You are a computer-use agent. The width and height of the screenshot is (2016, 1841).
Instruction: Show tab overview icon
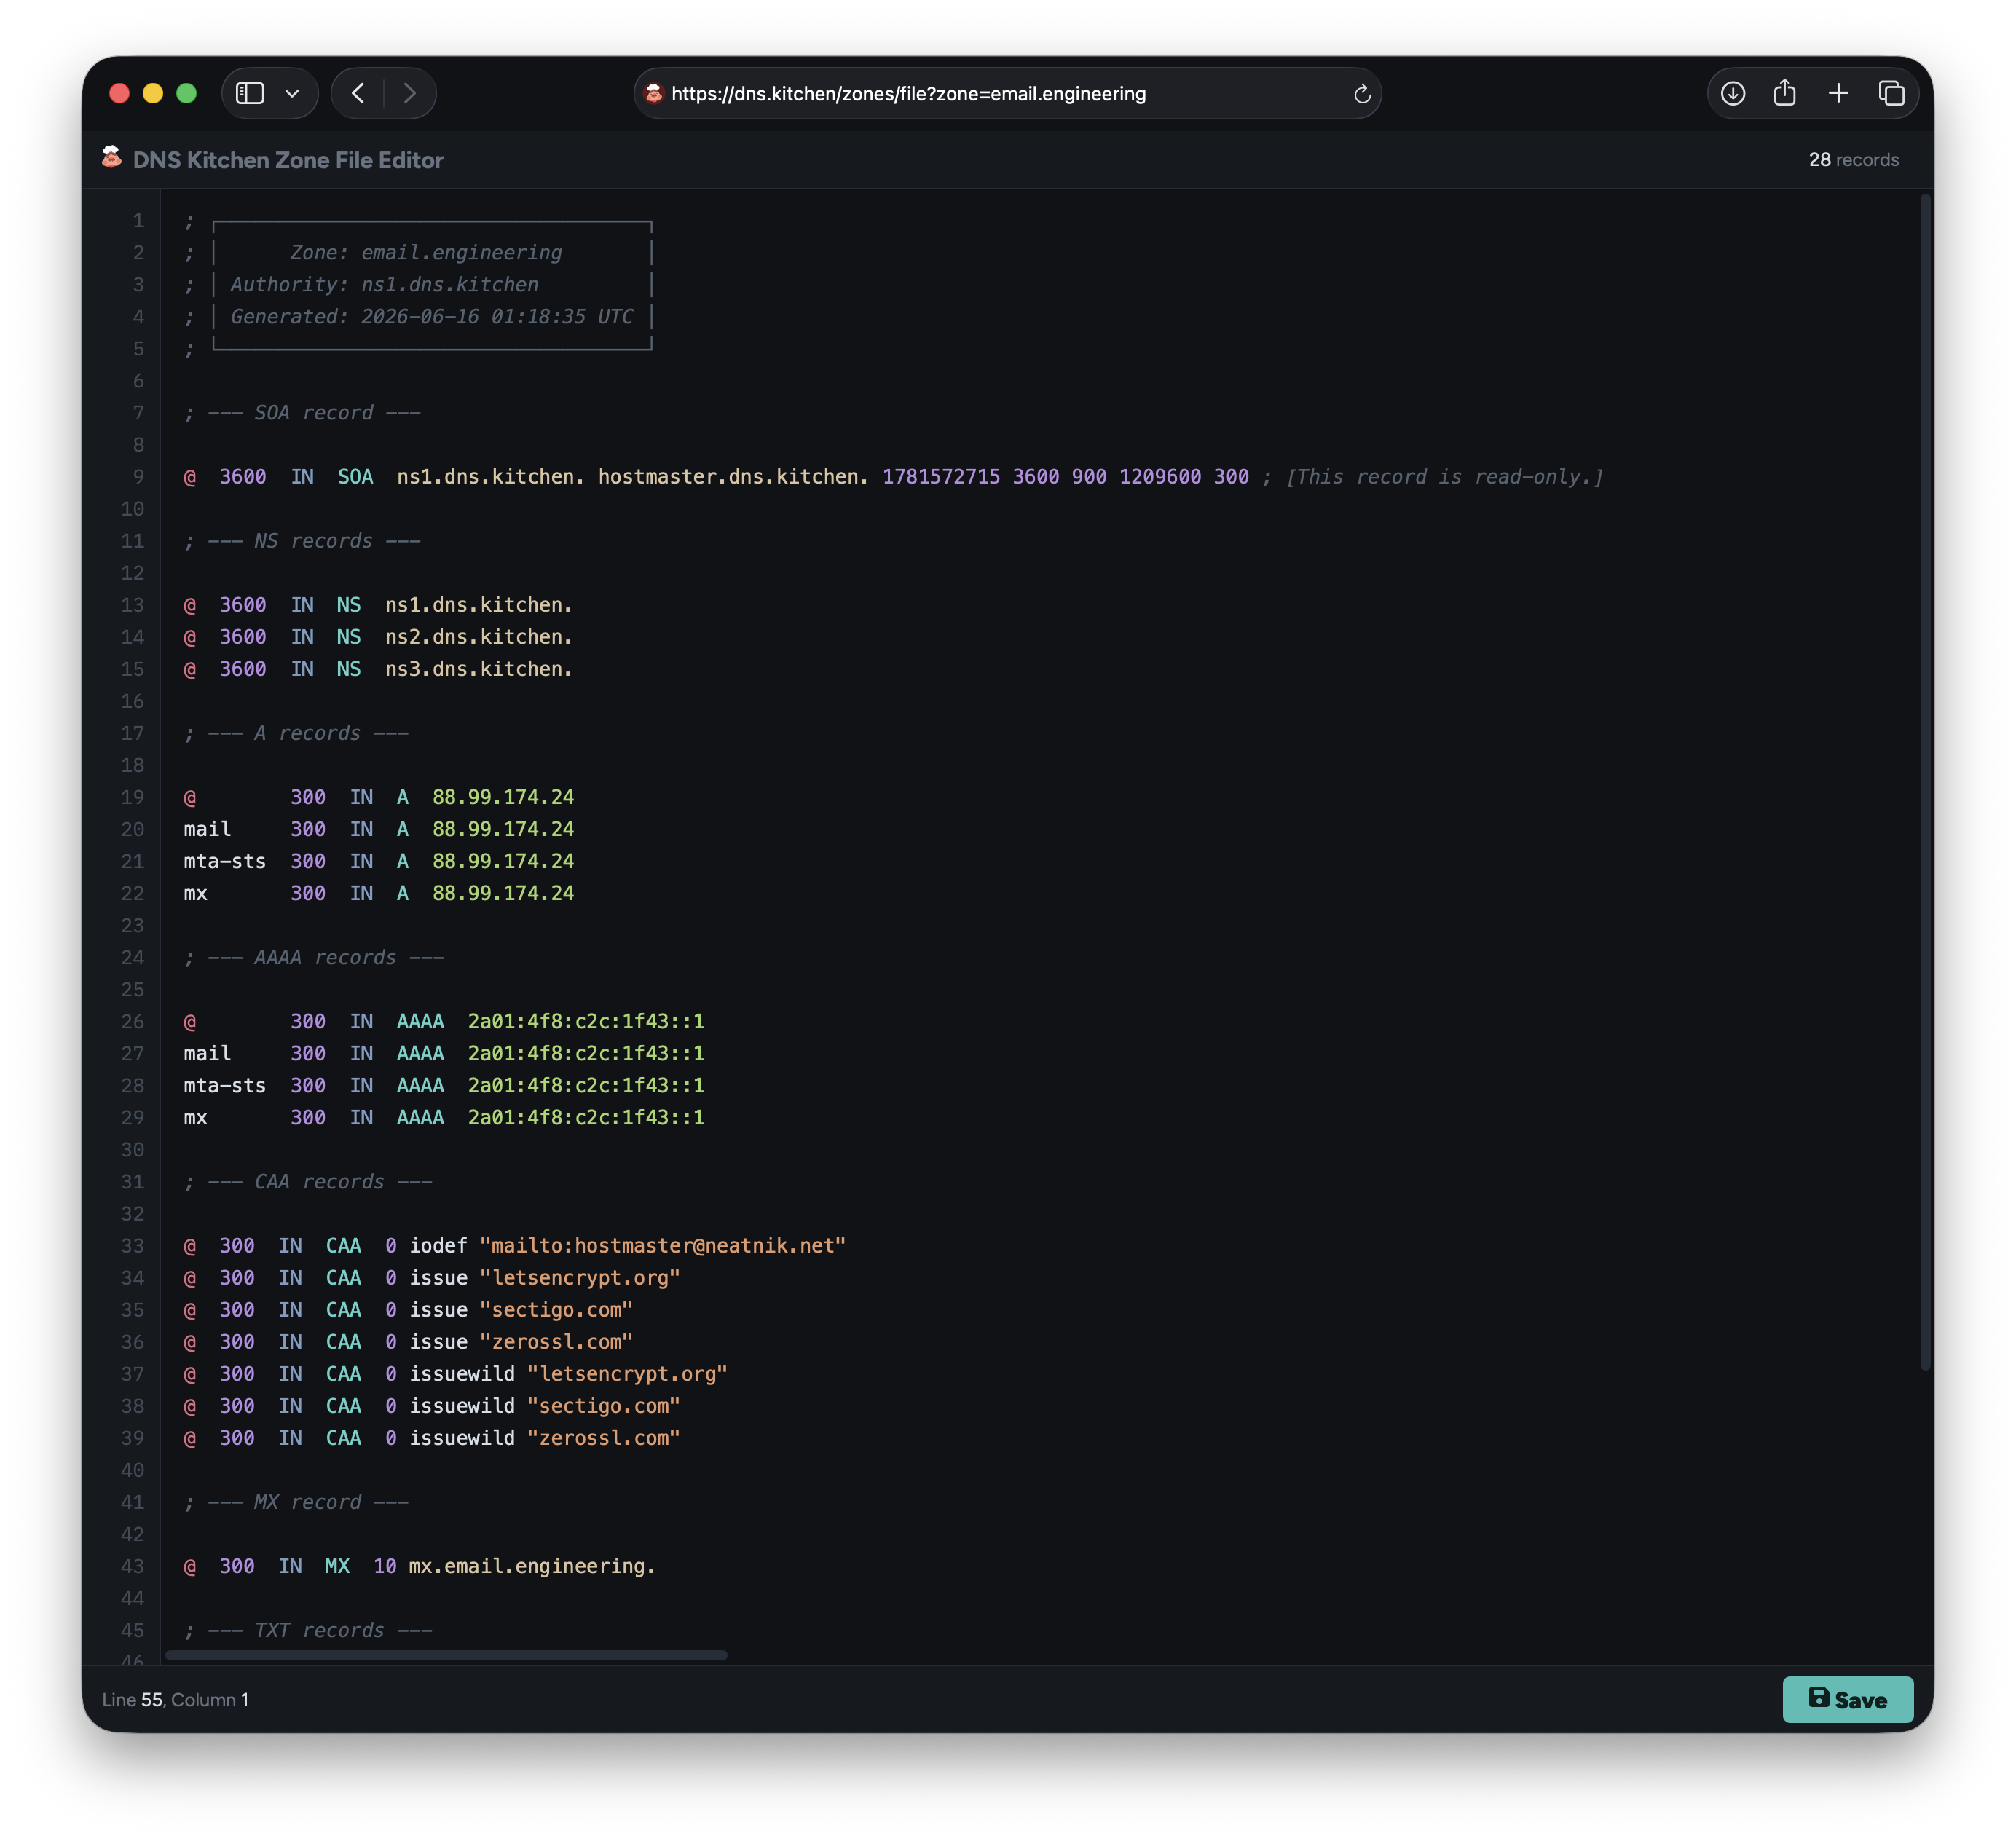1891,93
